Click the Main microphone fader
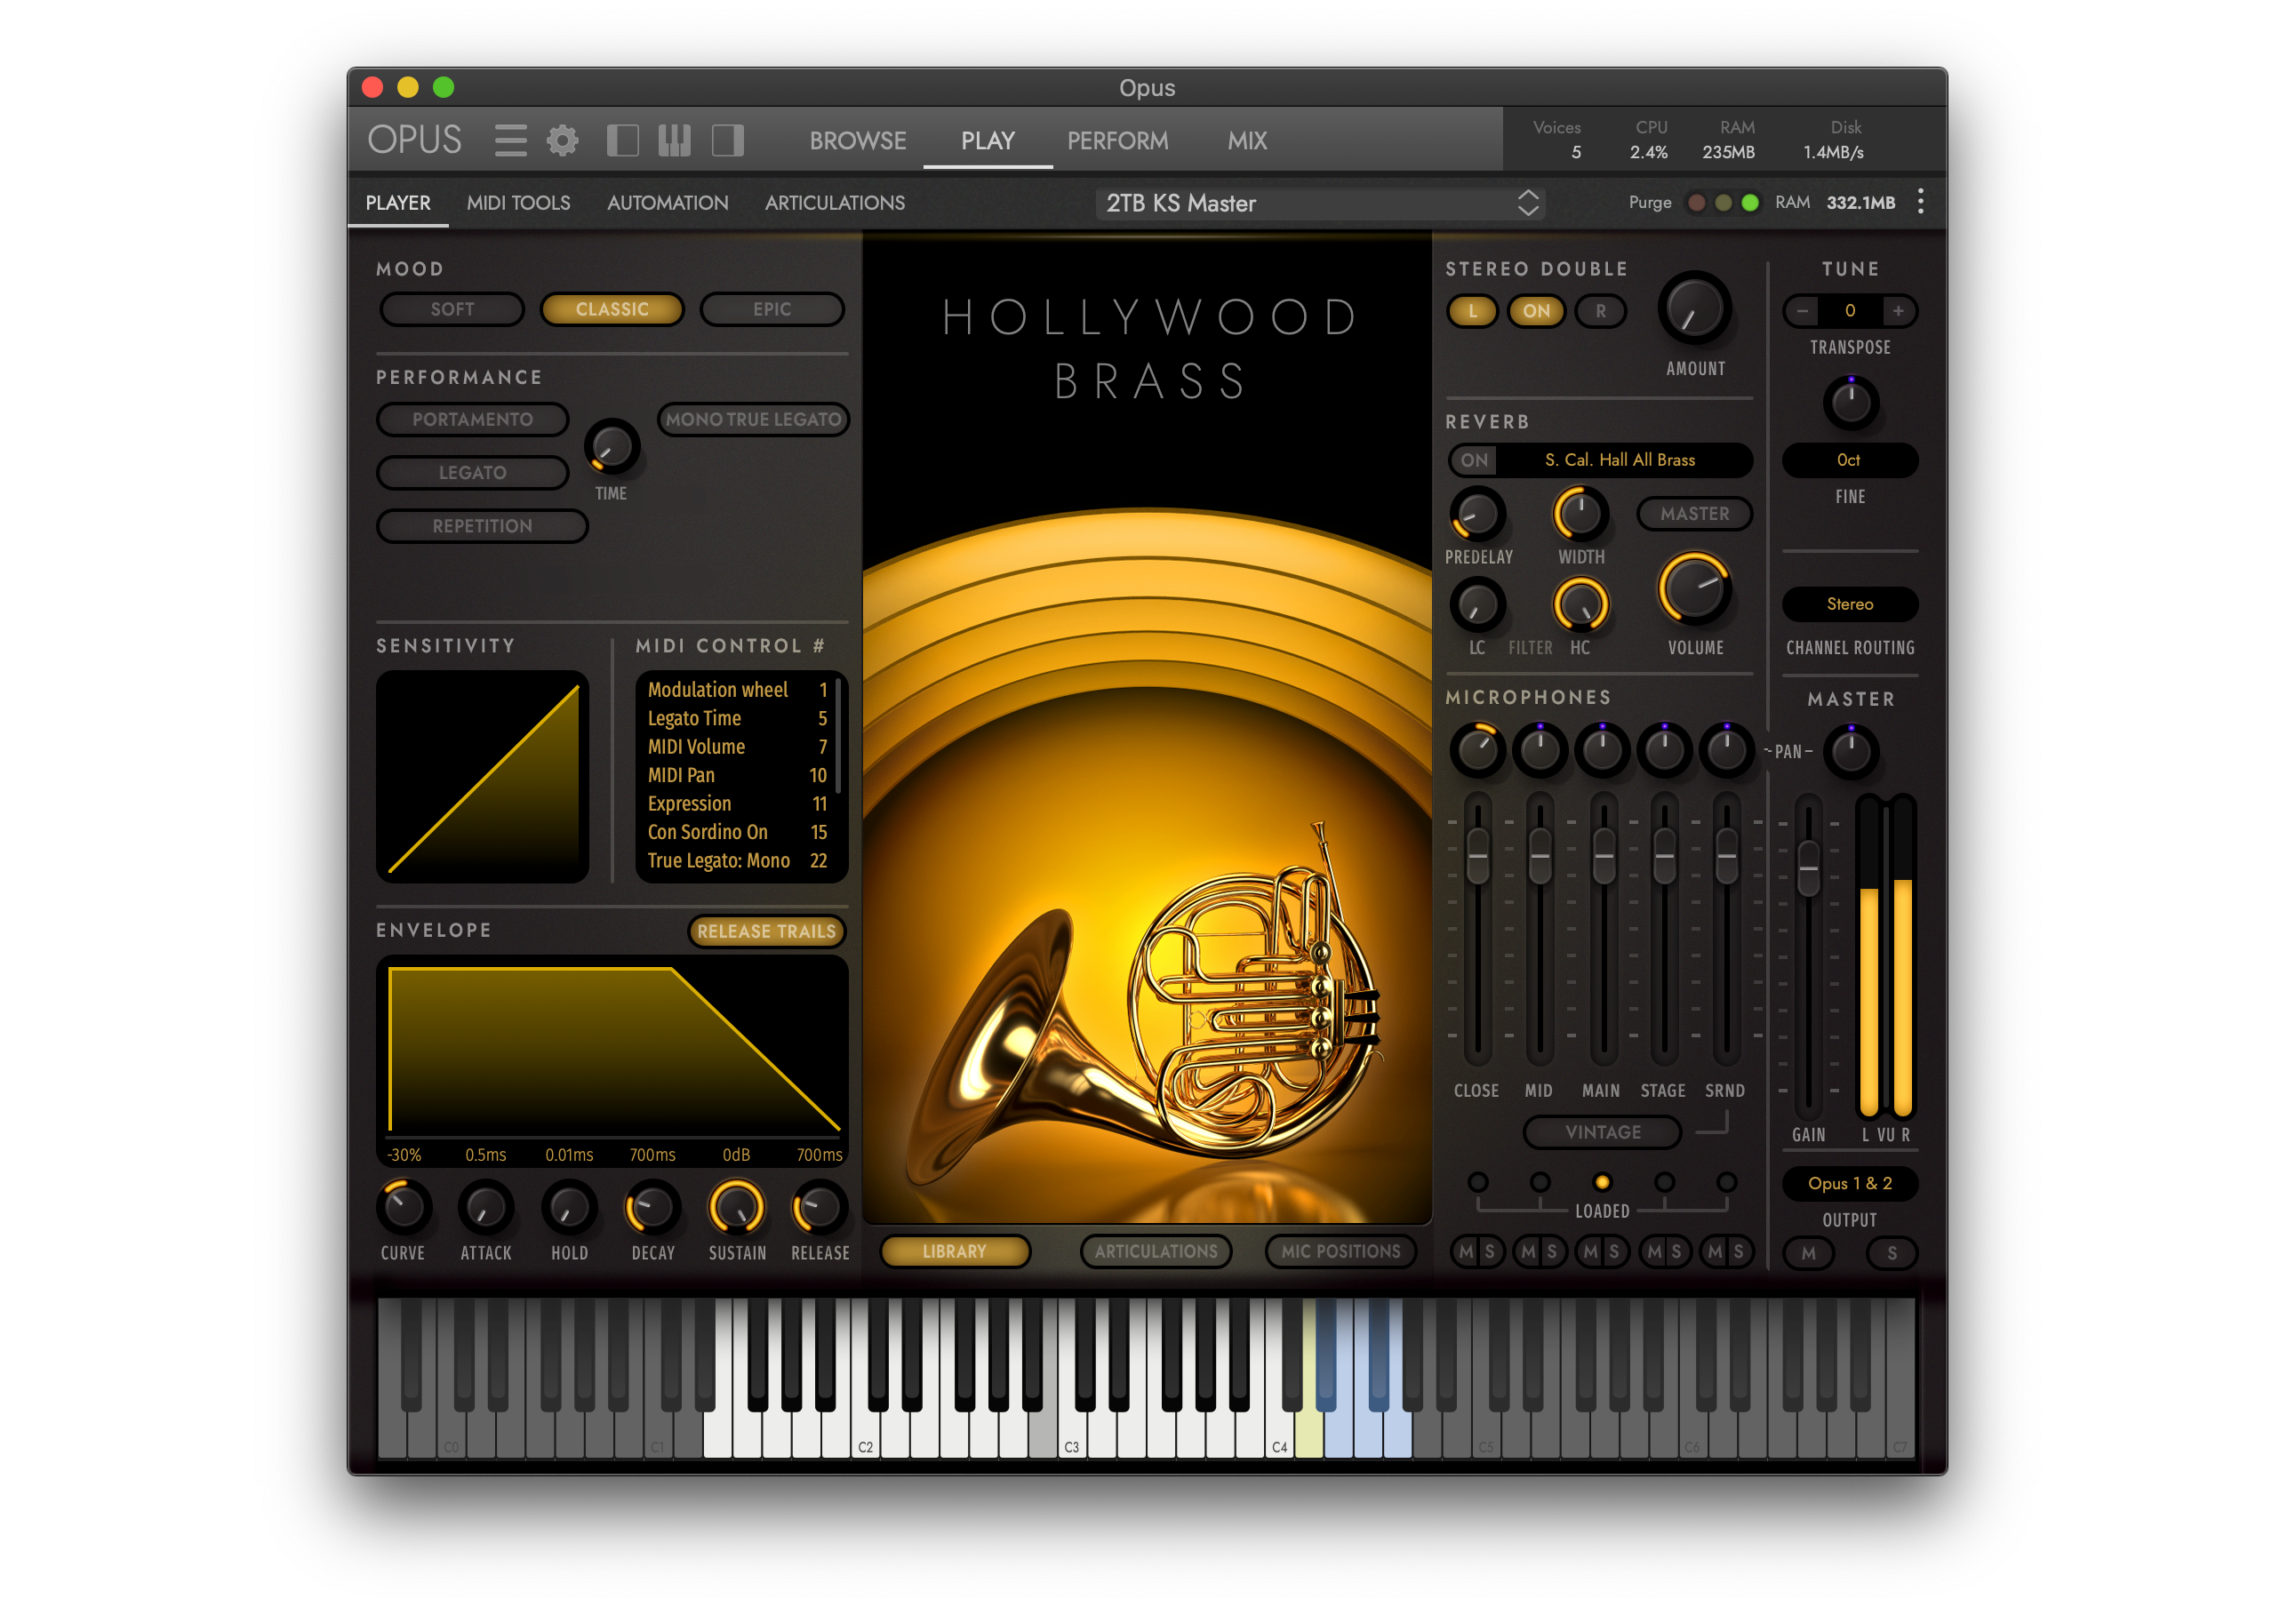 pyautogui.click(x=1603, y=855)
